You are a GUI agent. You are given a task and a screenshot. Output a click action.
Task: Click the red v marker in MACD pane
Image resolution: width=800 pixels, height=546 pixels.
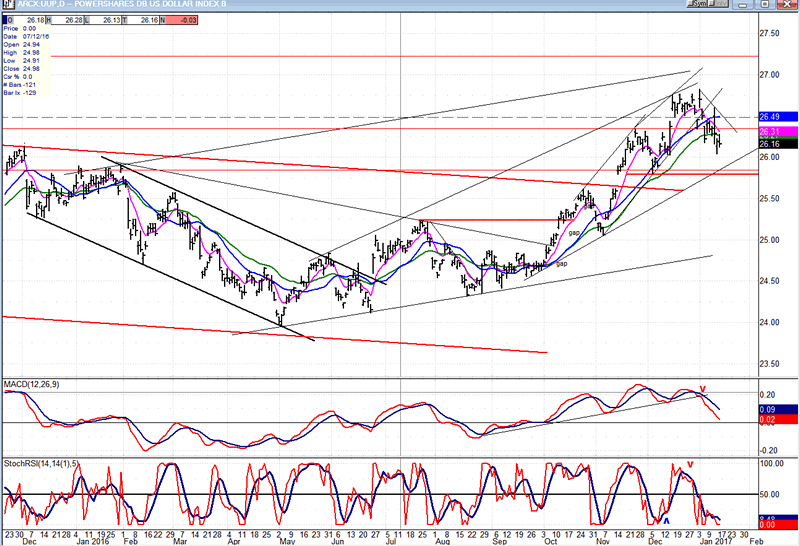click(x=703, y=389)
